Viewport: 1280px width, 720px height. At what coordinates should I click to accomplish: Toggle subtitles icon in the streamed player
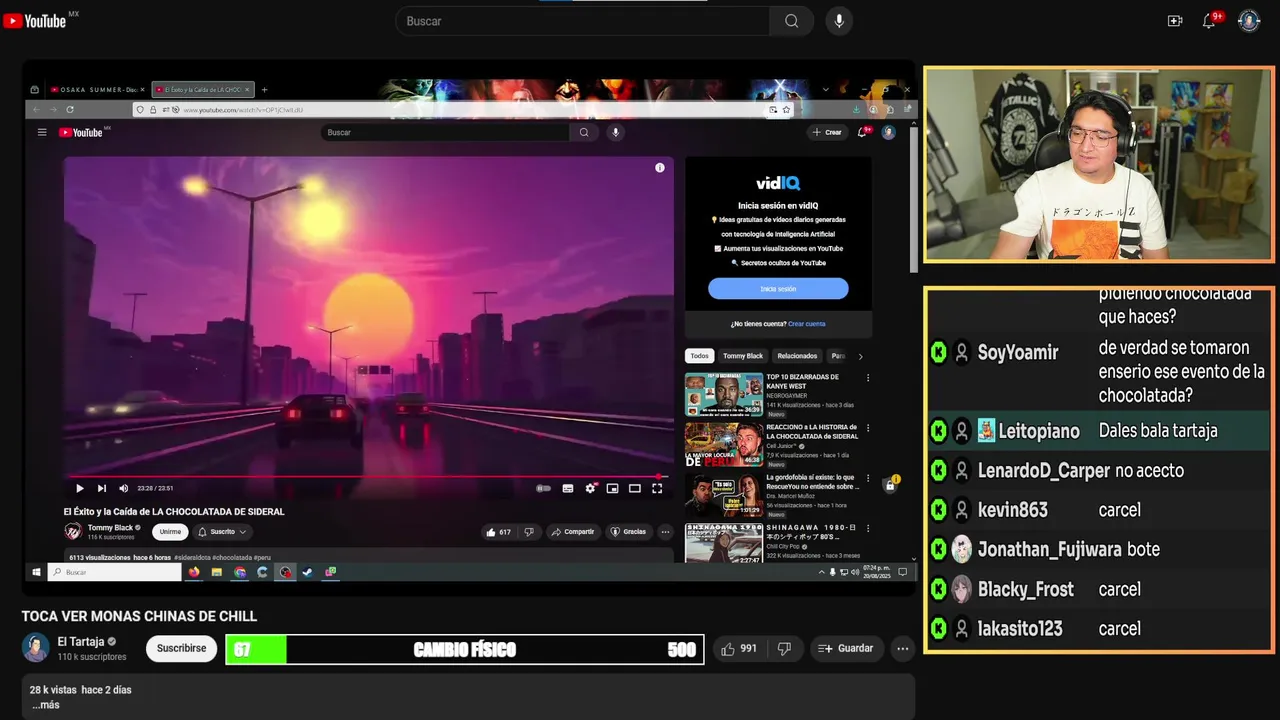tap(567, 488)
